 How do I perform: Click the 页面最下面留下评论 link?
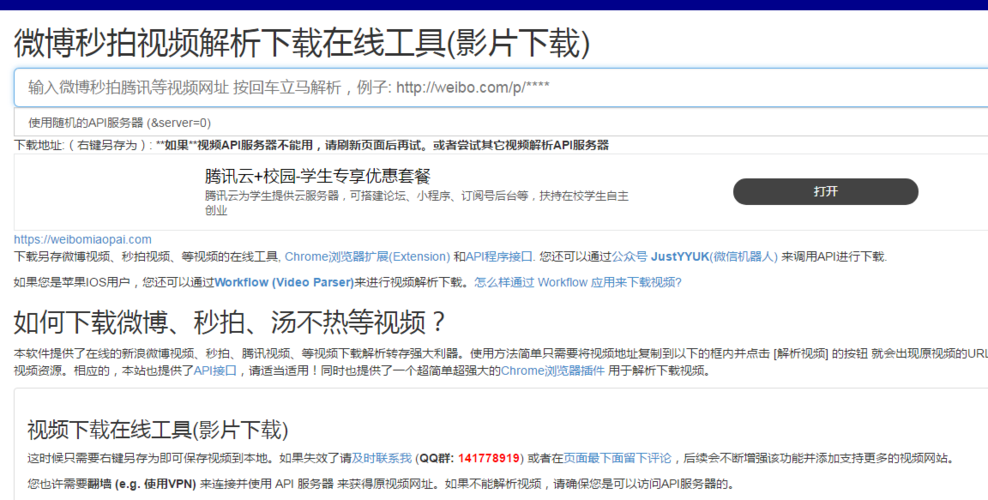coord(618,458)
